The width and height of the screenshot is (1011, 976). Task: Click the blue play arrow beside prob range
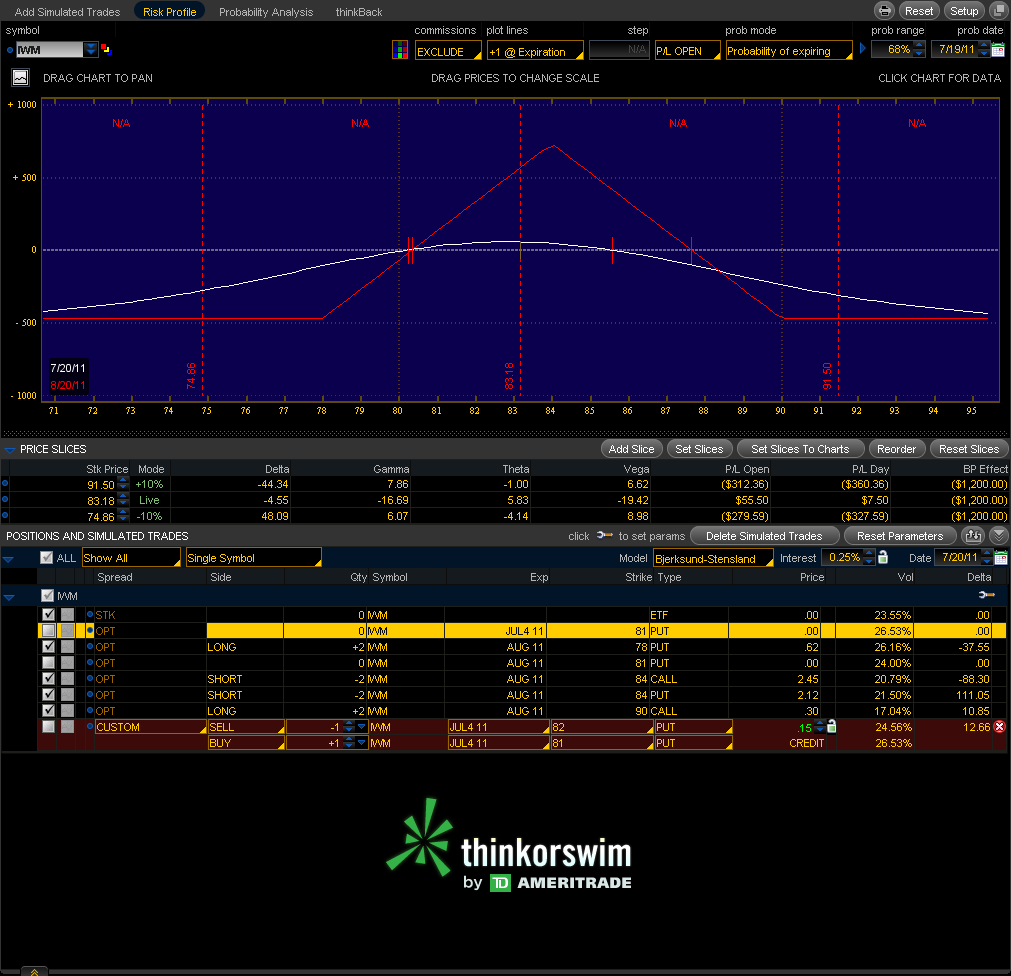click(863, 49)
